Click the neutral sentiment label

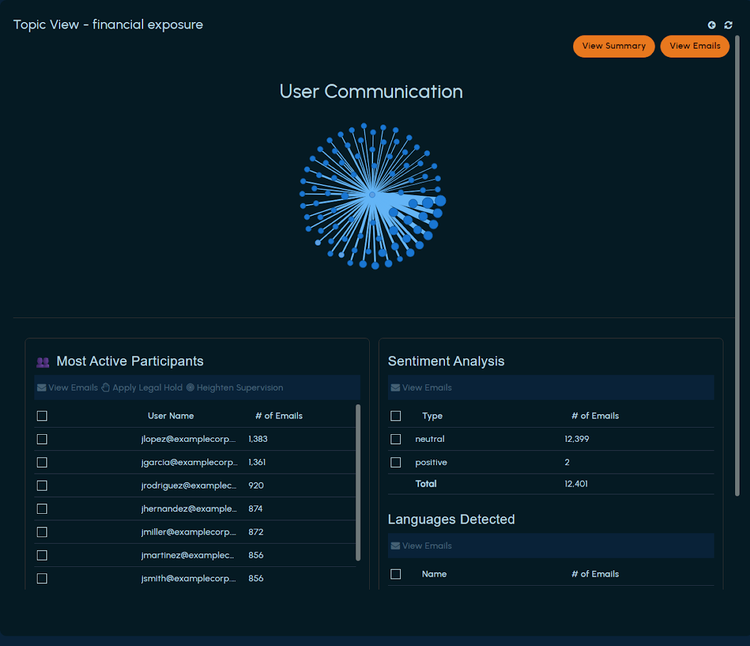pyautogui.click(x=430, y=439)
